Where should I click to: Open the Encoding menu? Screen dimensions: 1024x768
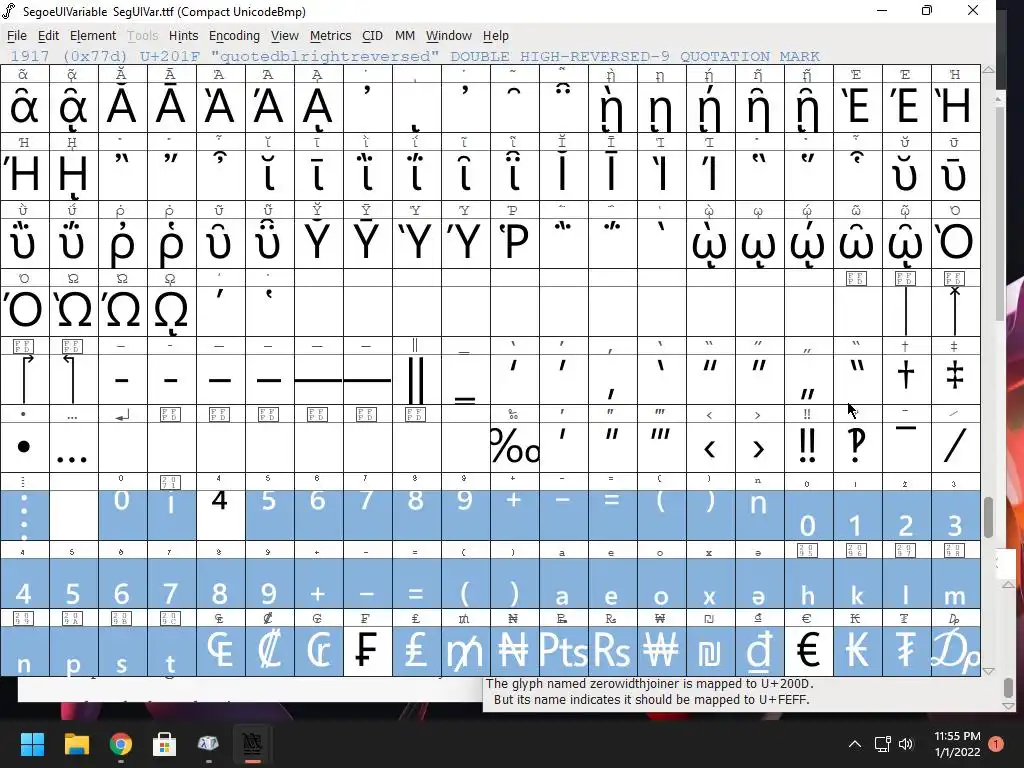click(234, 36)
